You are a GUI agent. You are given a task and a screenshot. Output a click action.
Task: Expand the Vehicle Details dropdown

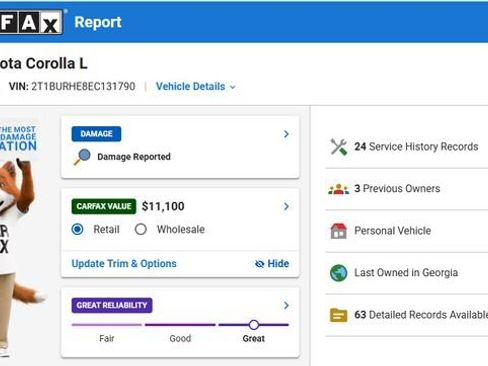[196, 87]
